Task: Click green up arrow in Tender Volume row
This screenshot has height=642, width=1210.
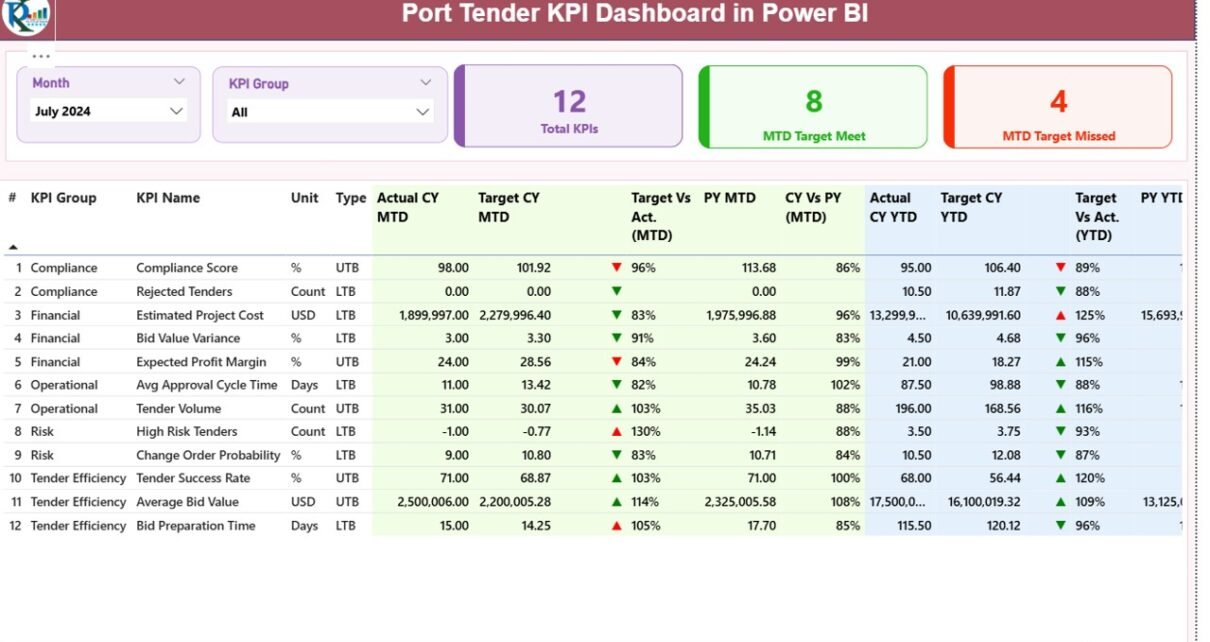Action: [616, 409]
